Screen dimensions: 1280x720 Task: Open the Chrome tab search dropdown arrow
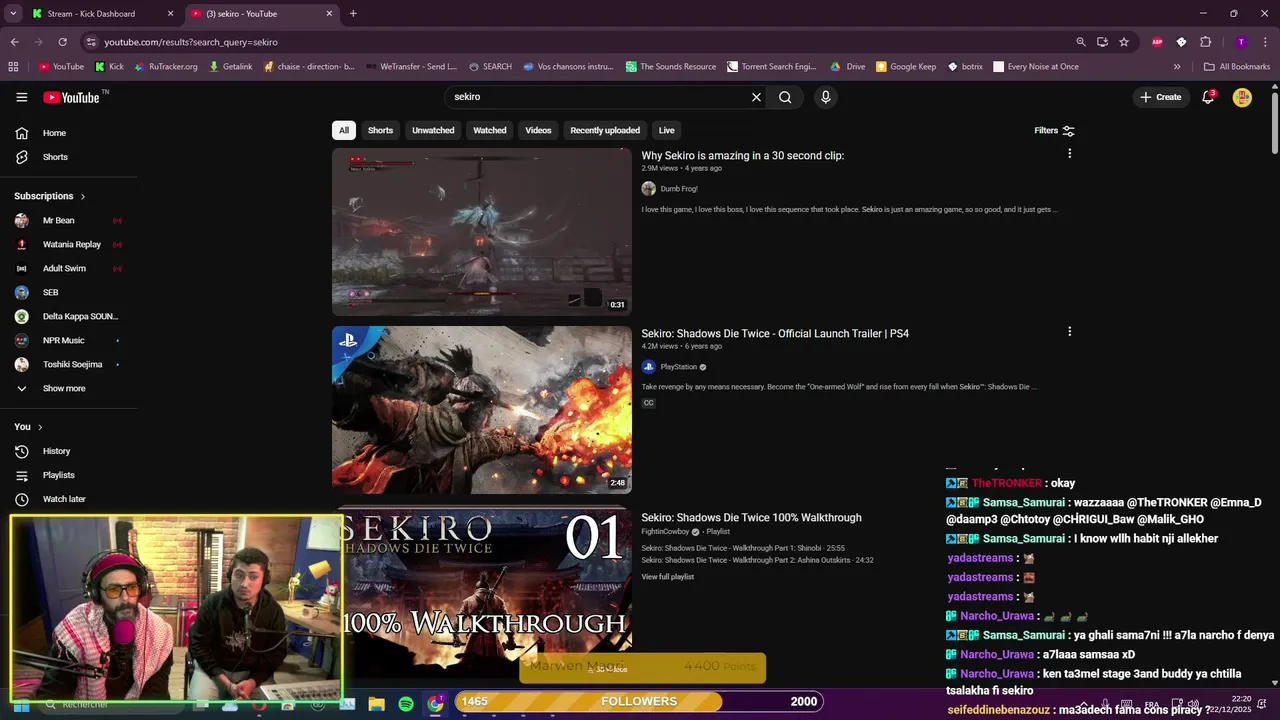[13, 14]
